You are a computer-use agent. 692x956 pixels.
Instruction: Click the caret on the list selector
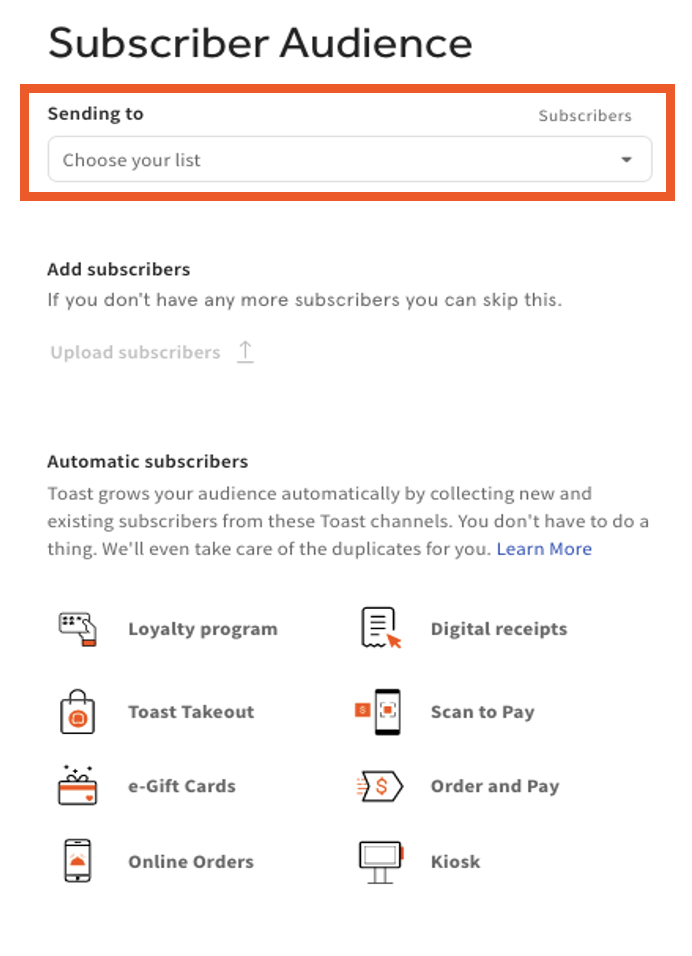click(627, 159)
